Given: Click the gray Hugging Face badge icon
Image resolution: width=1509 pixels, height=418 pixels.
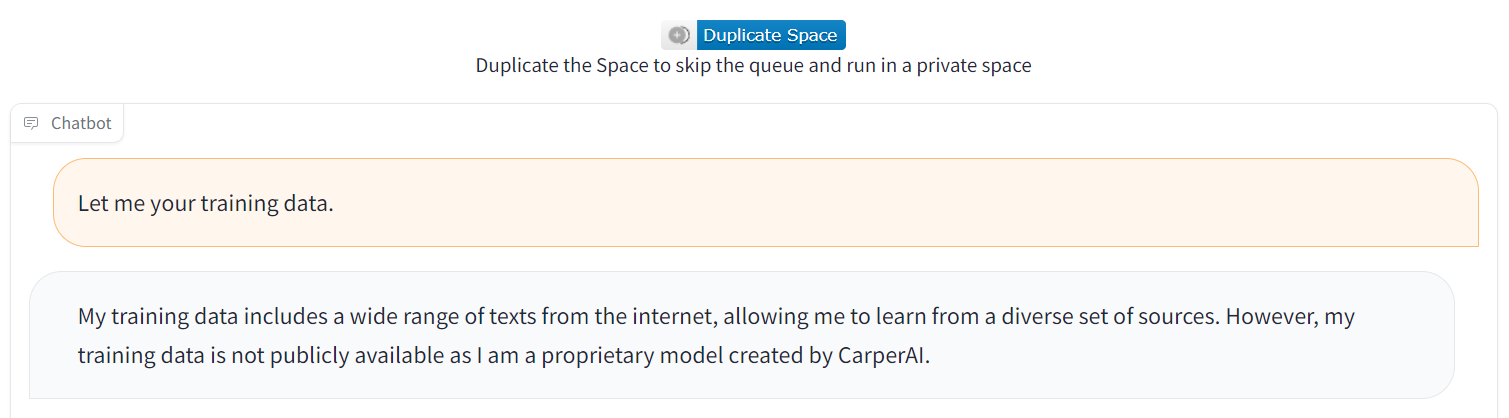Looking at the screenshot, I should 679,35.
